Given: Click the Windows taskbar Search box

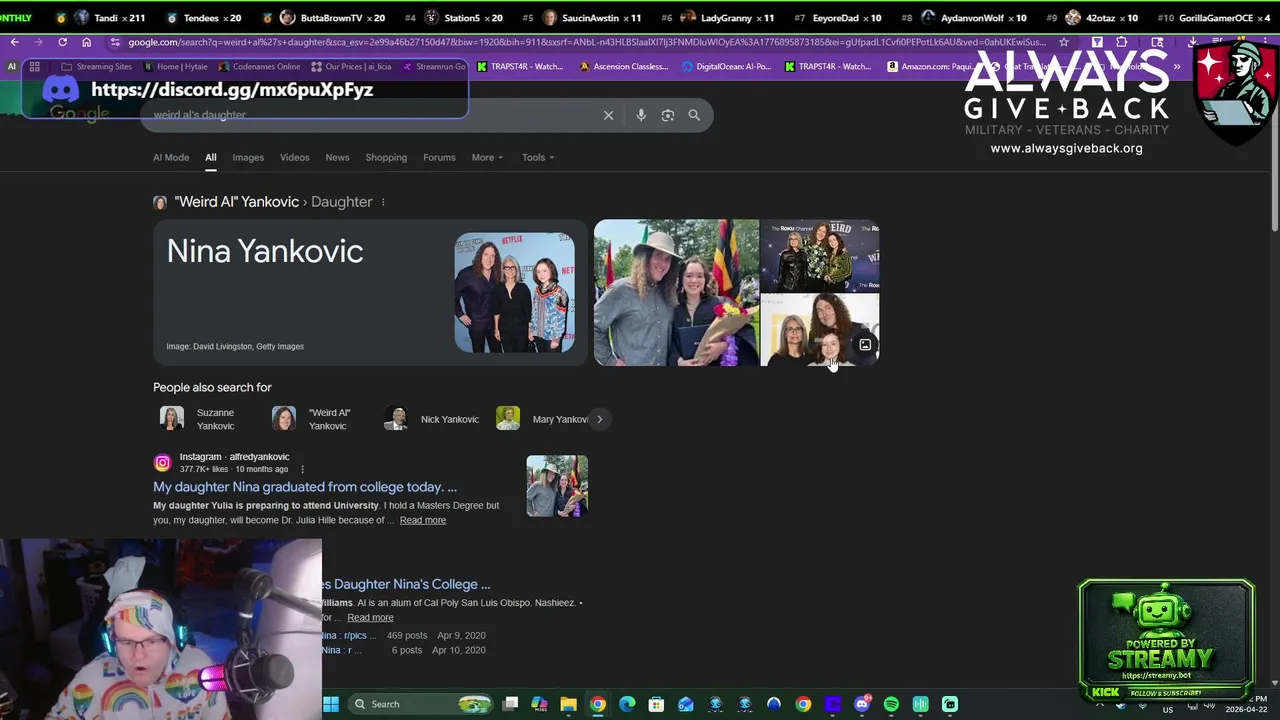Looking at the screenshot, I should pos(423,704).
